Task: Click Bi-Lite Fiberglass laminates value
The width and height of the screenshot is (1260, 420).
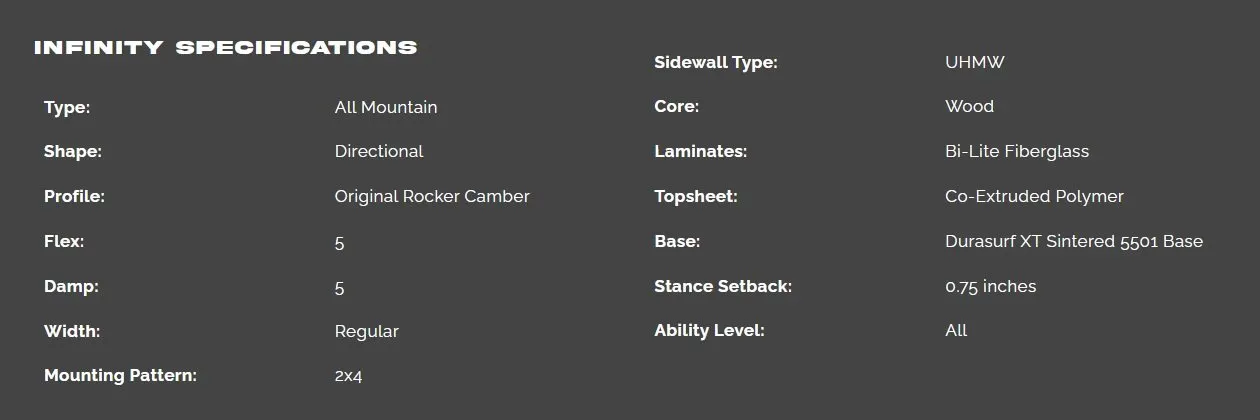Action: 1017,152
